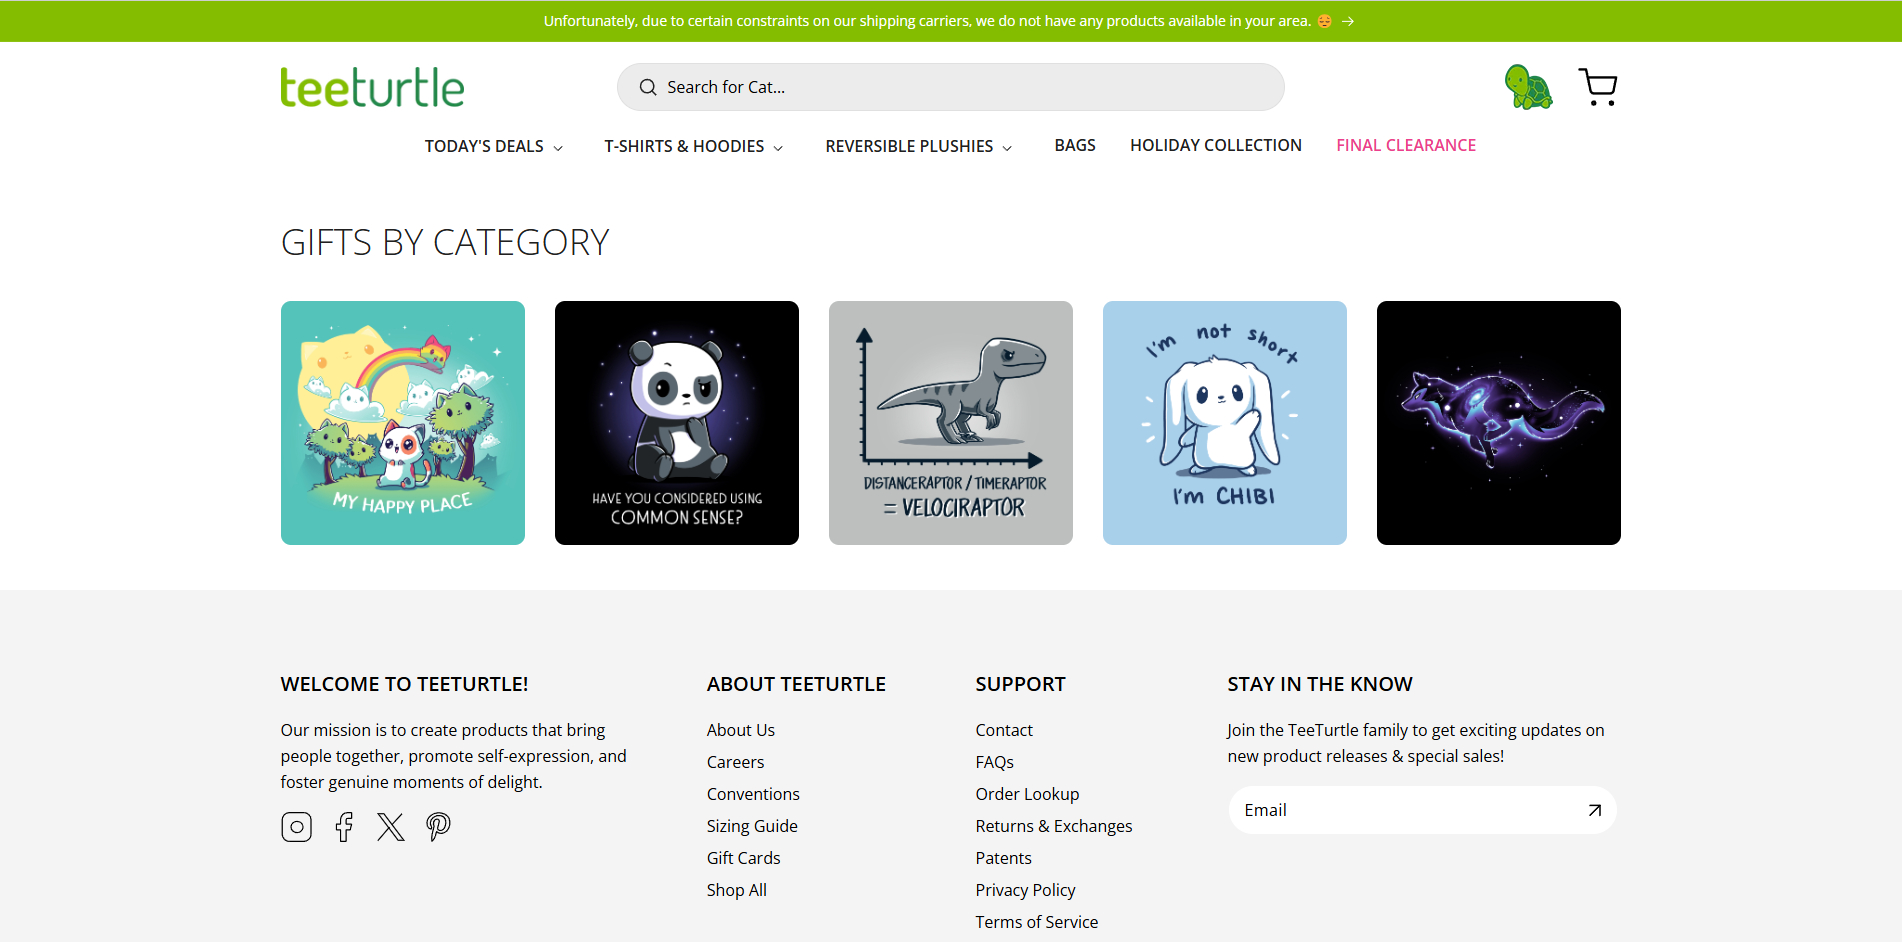
Task: Open the Gift Cards page
Action: (x=743, y=857)
